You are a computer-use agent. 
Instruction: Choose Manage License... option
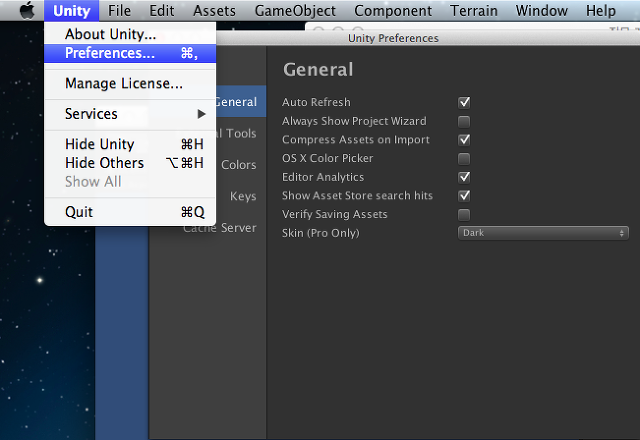(x=130, y=83)
